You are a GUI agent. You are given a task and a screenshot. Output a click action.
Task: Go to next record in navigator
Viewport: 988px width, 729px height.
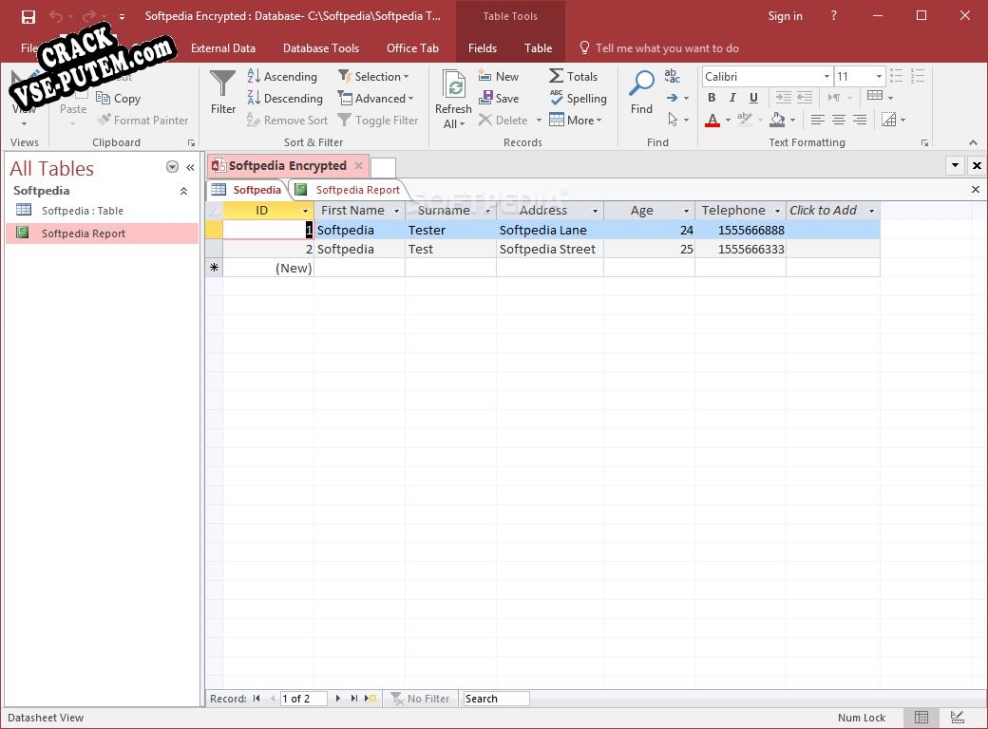tap(338, 699)
